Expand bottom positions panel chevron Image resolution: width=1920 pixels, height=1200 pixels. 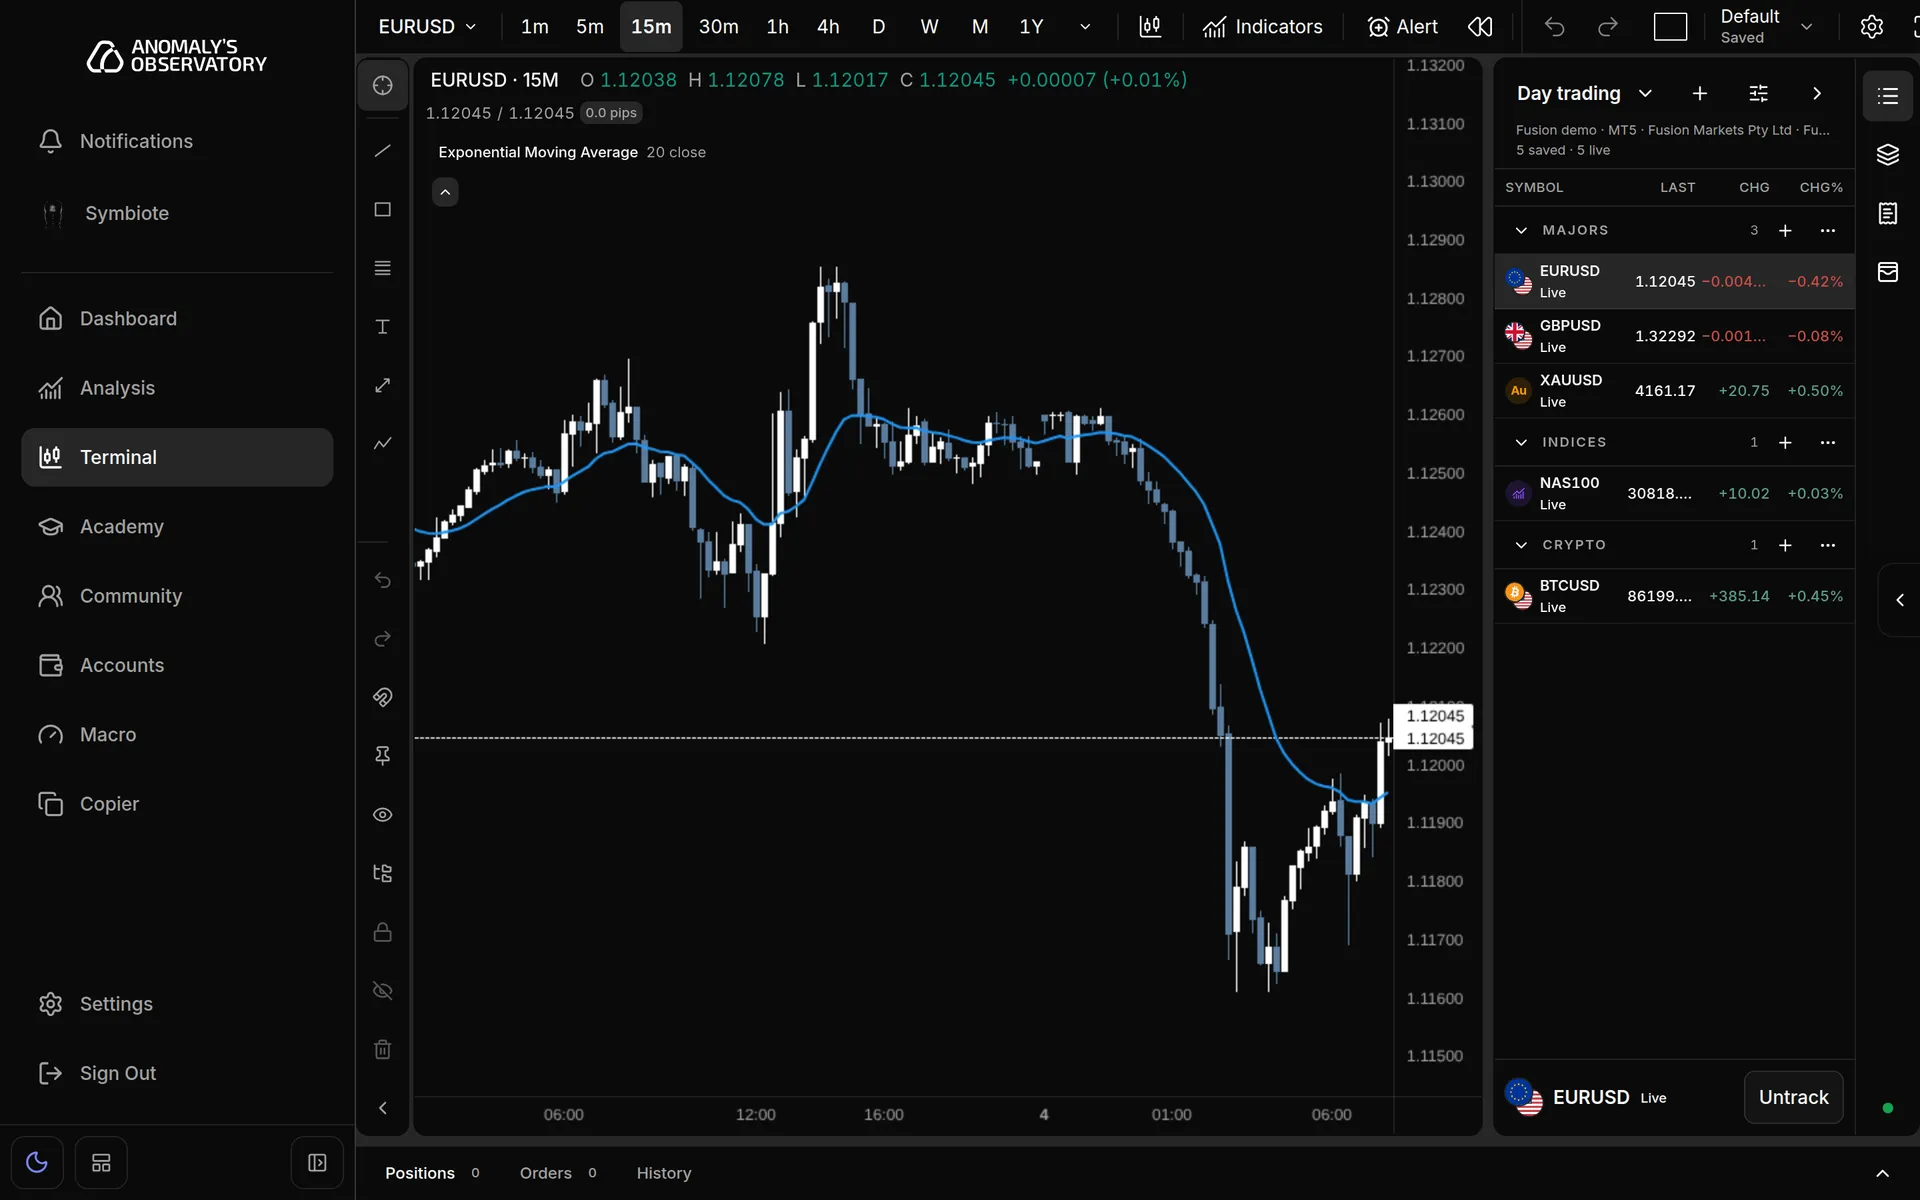click(1882, 1173)
